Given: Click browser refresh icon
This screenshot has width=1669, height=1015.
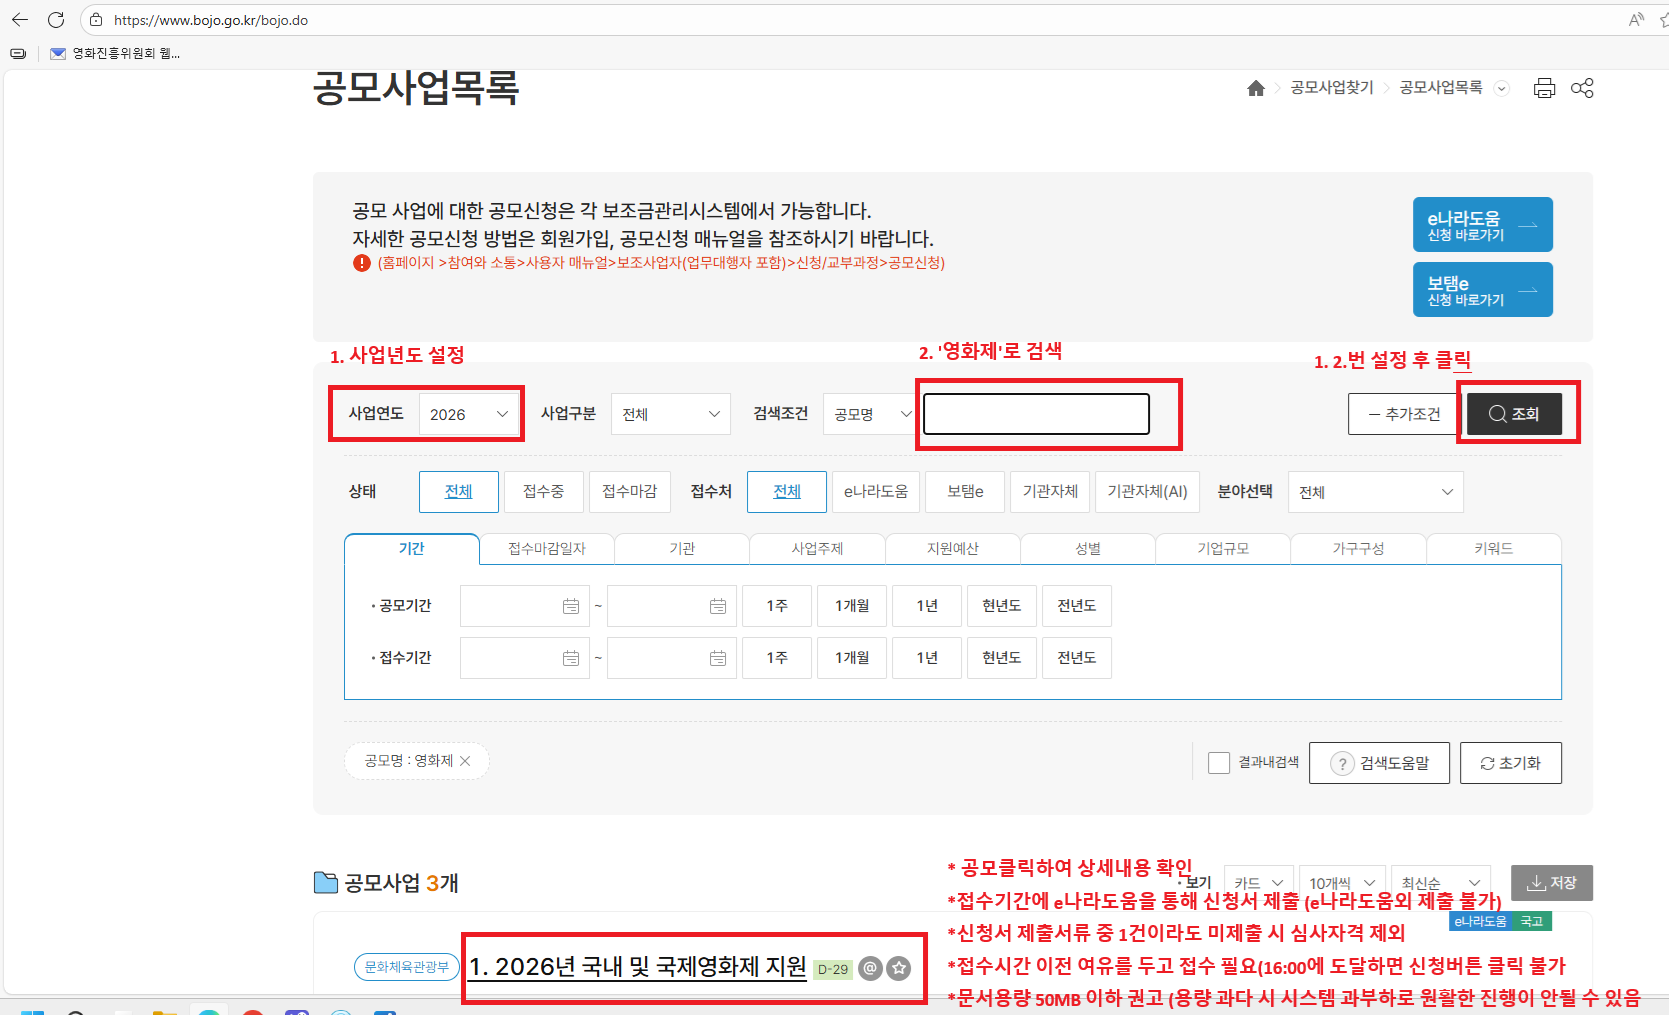Looking at the screenshot, I should 56,20.
